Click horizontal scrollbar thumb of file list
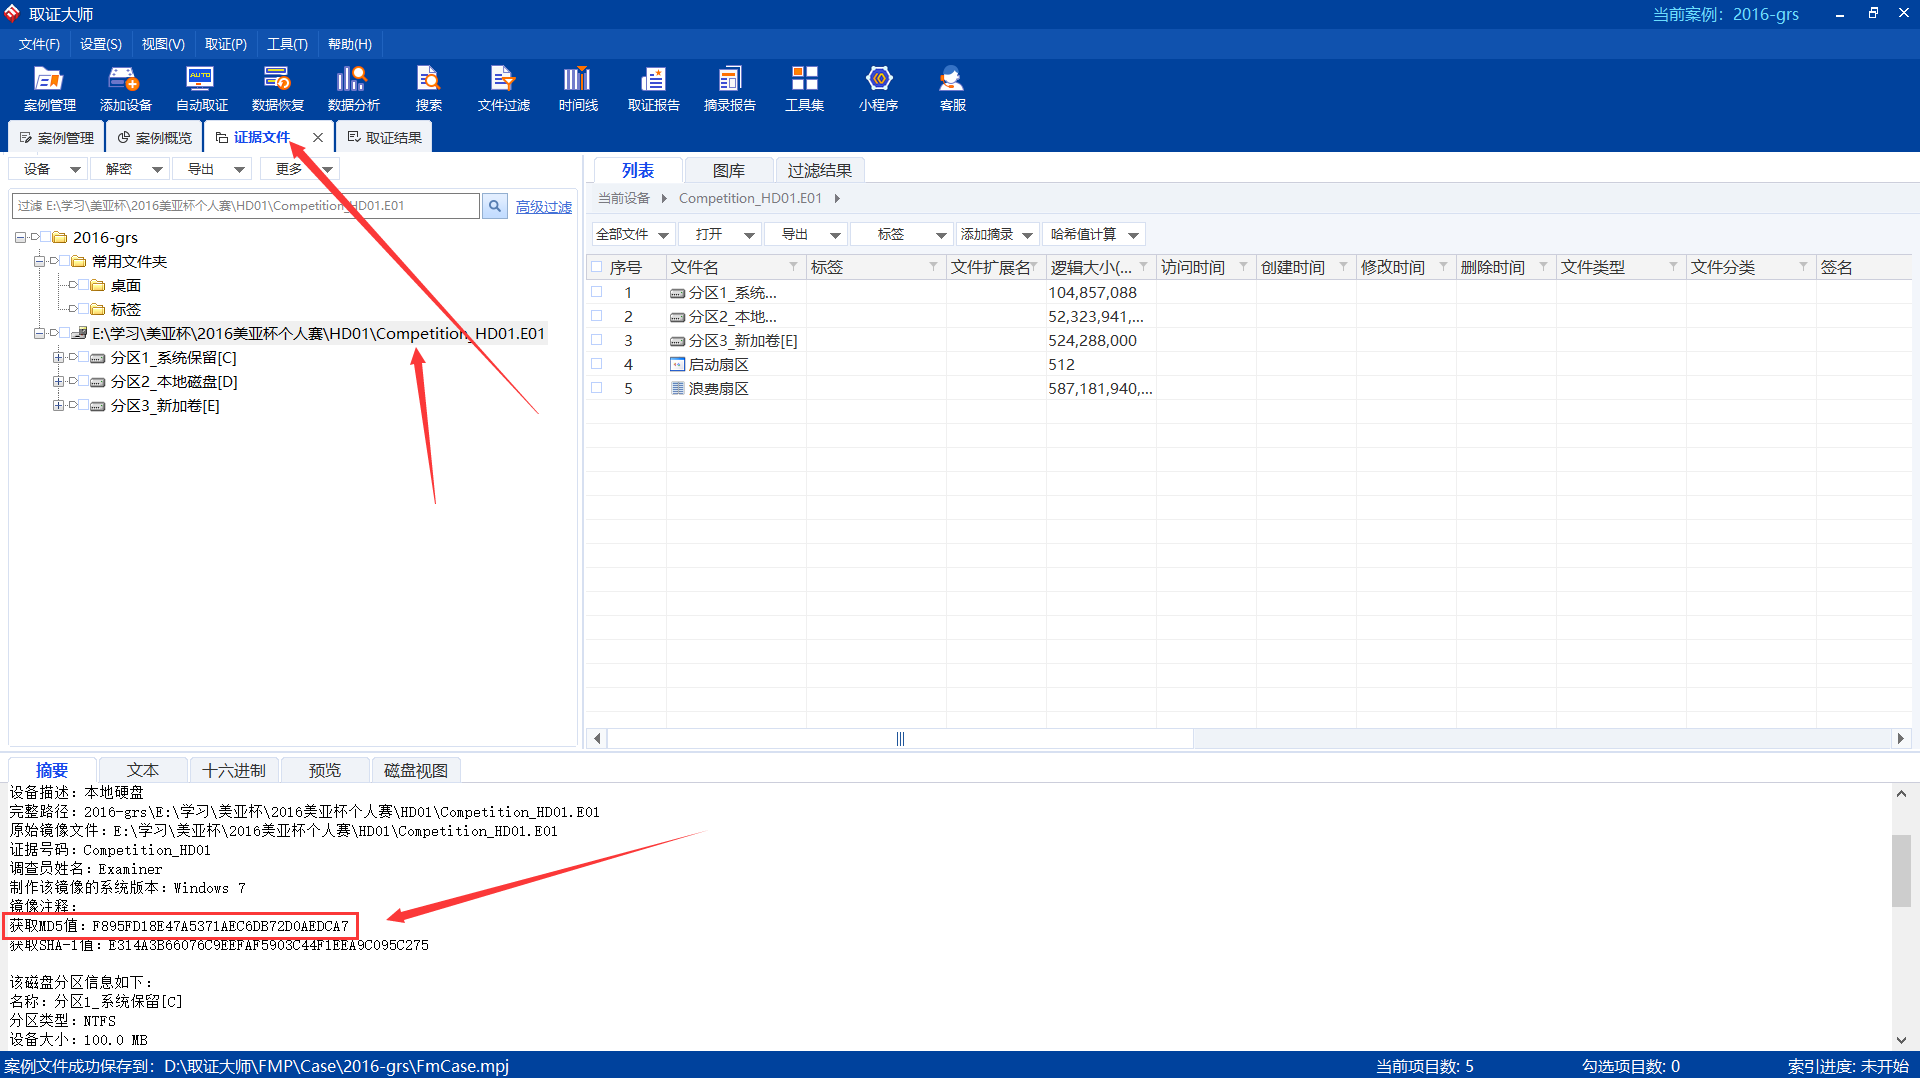The width and height of the screenshot is (1920, 1078). pos(900,739)
